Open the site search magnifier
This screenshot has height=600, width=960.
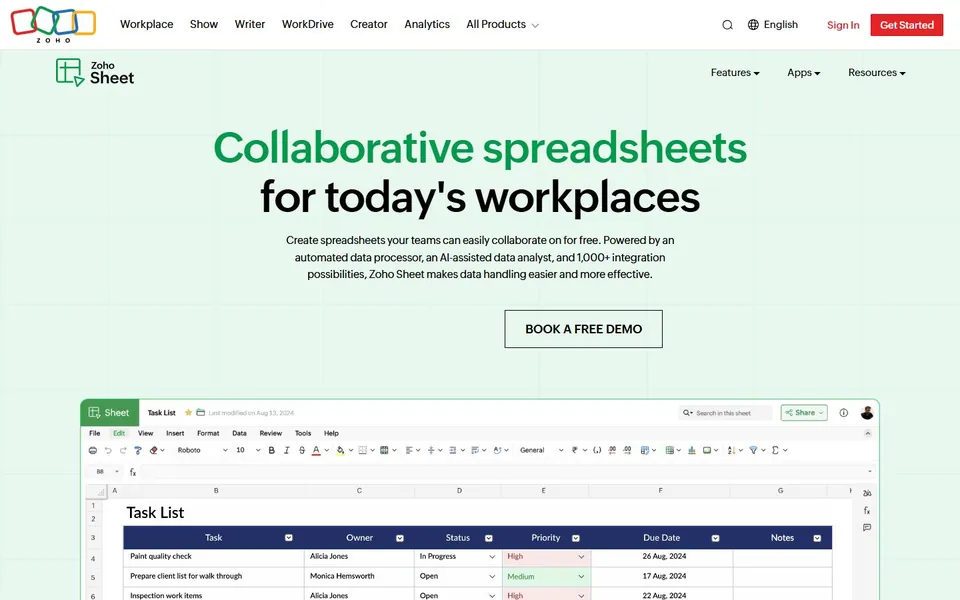727,25
